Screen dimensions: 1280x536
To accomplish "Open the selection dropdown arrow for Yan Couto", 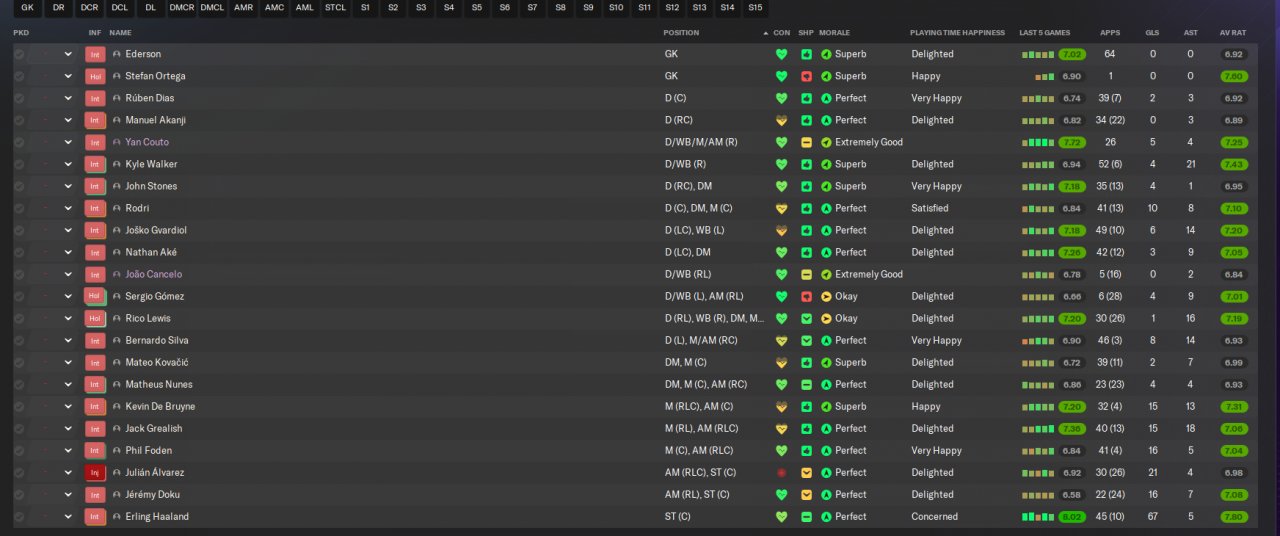I will tap(68, 142).
